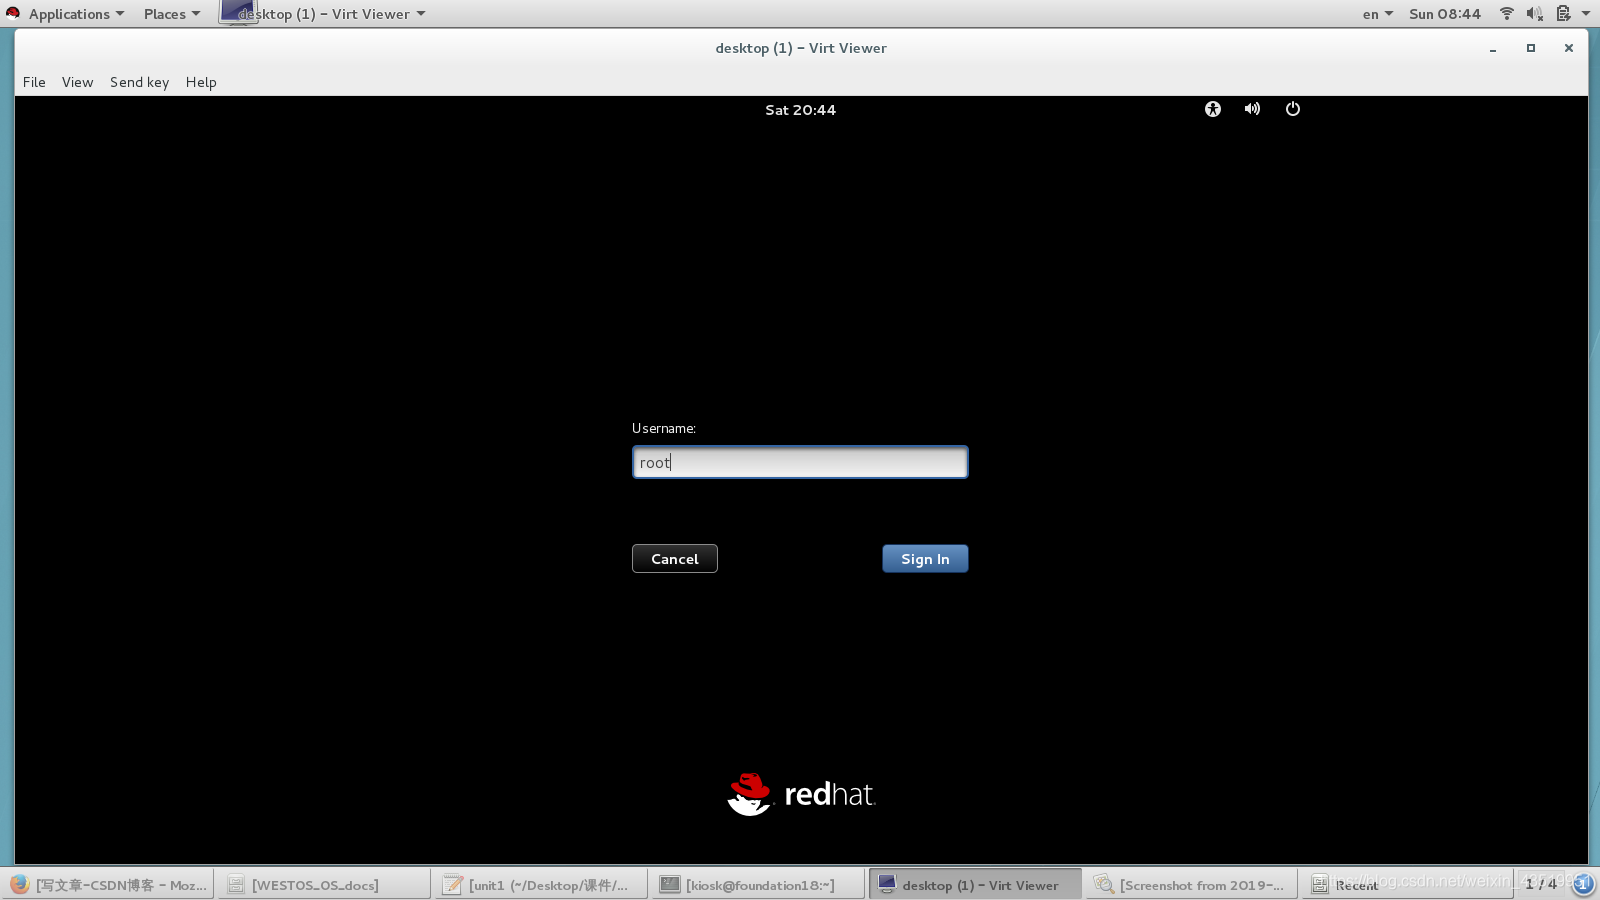Switch to the unit1 text editor taskbar window
Image resolution: width=1600 pixels, height=900 pixels.
(x=542, y=885)
